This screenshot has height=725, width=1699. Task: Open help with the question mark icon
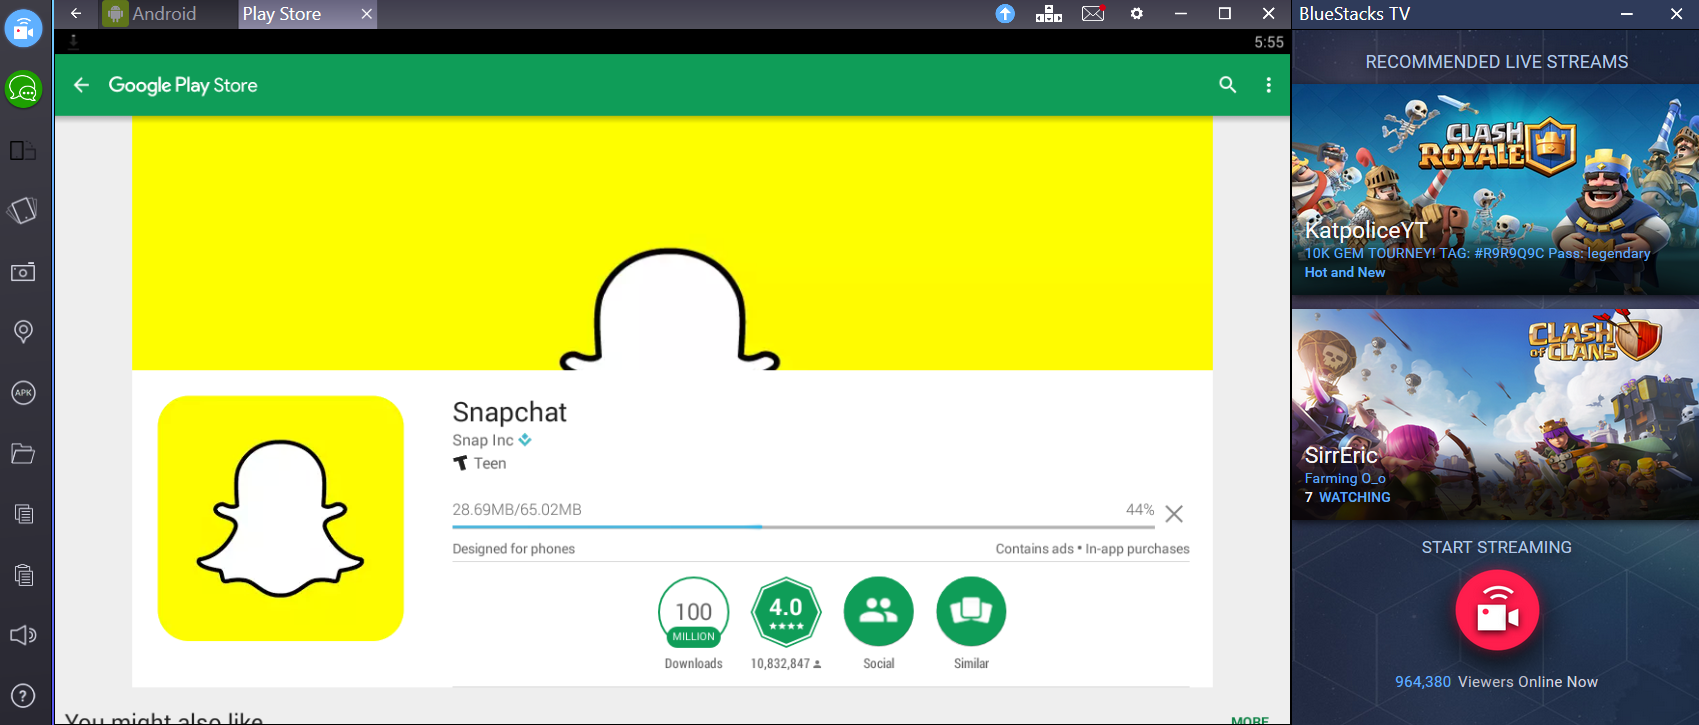tap(23, 696)
